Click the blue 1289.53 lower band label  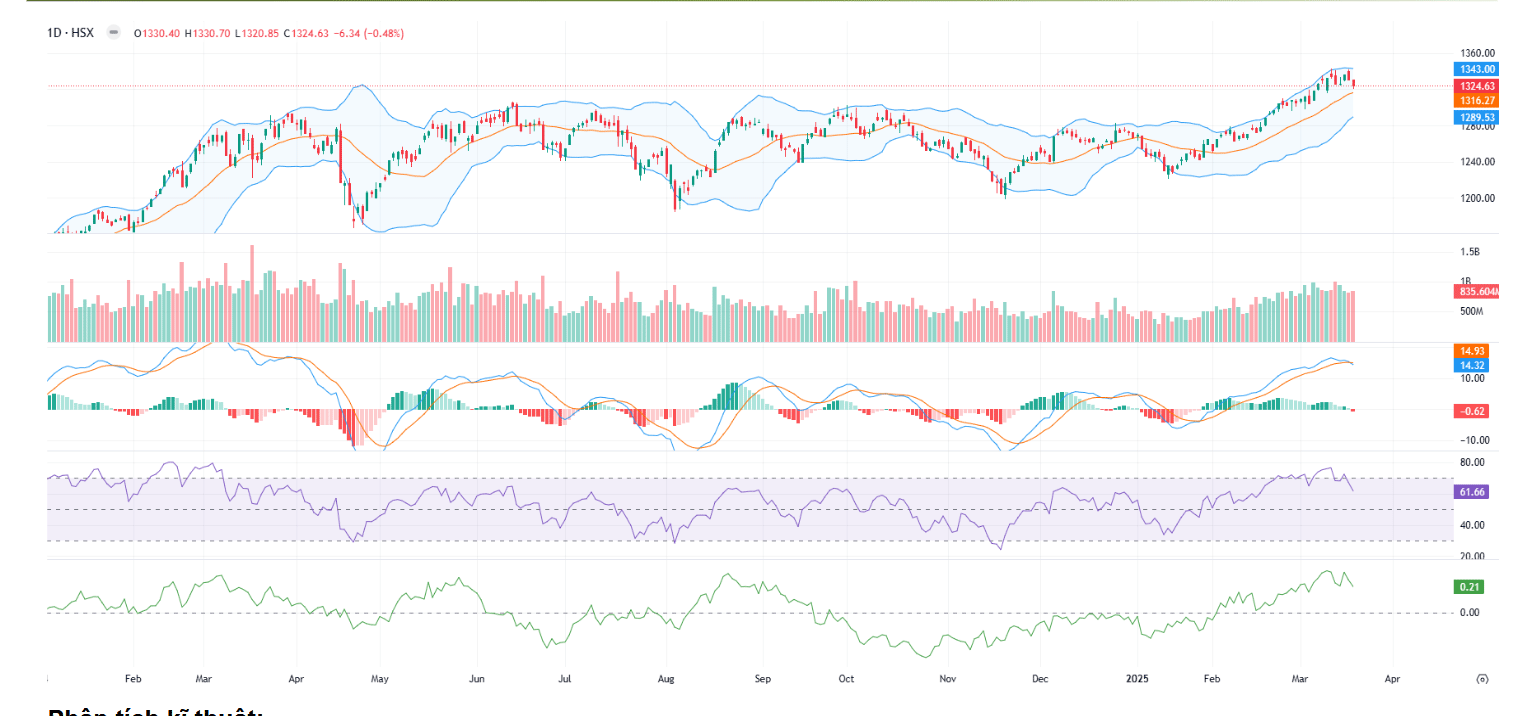1475,117
